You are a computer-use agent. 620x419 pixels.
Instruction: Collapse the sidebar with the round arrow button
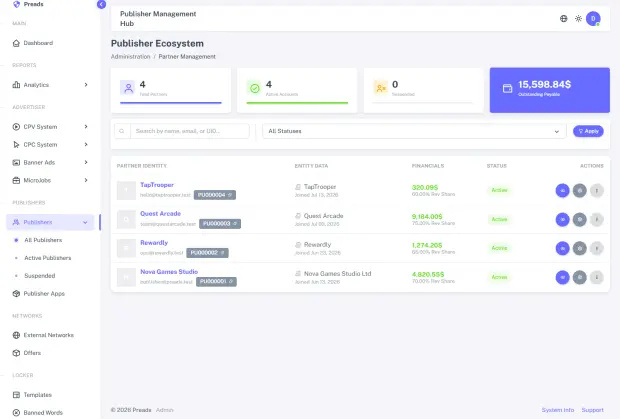pyautogui.click(x=101, y=4)
